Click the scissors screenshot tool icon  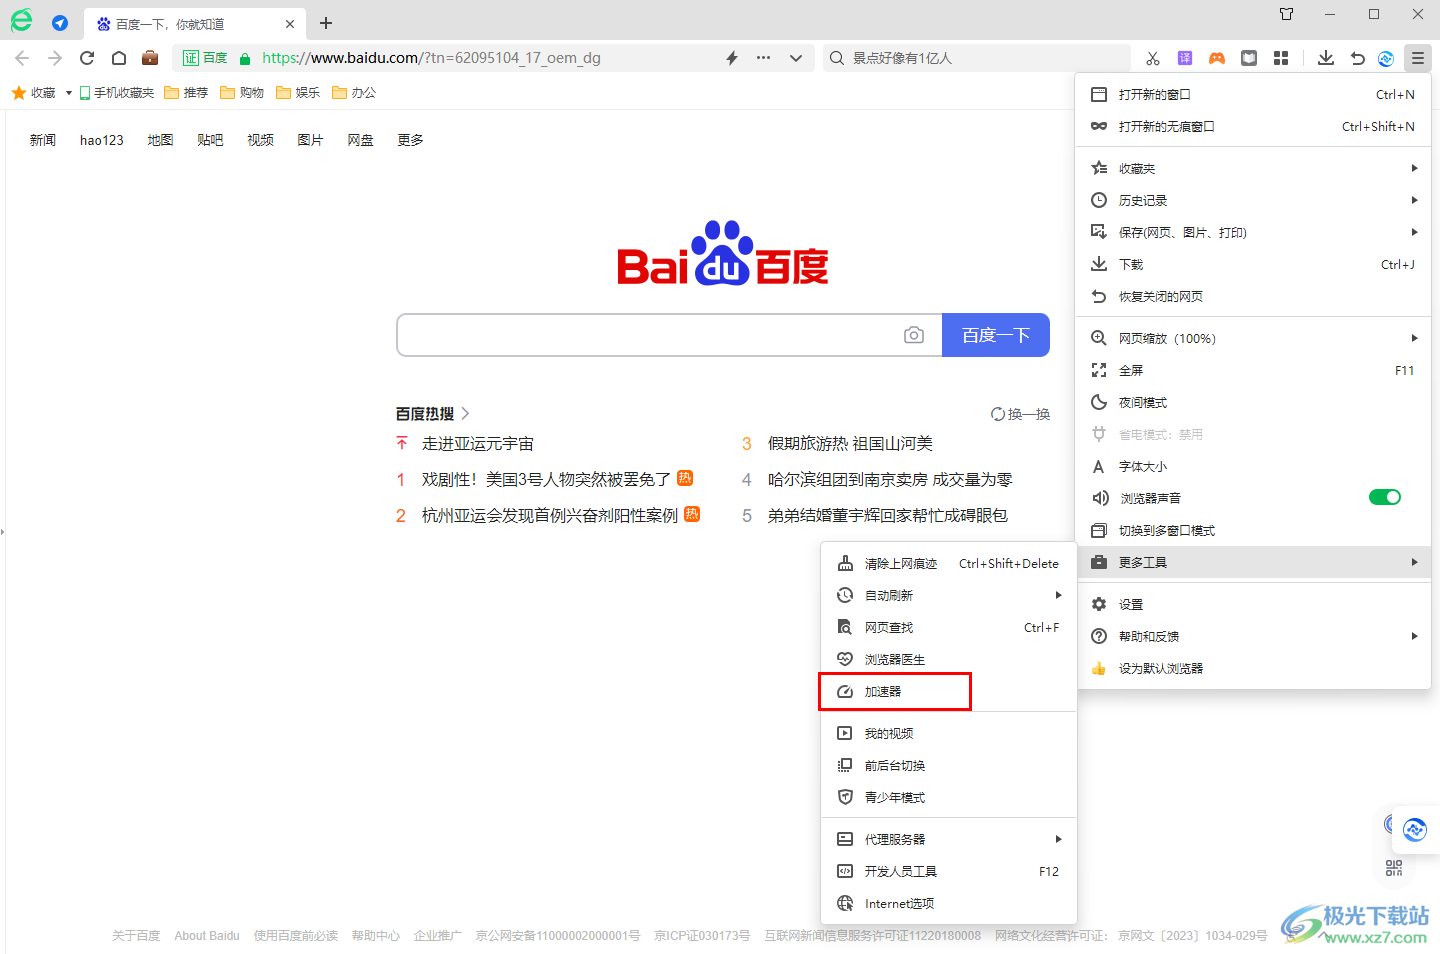point(1153,58)
